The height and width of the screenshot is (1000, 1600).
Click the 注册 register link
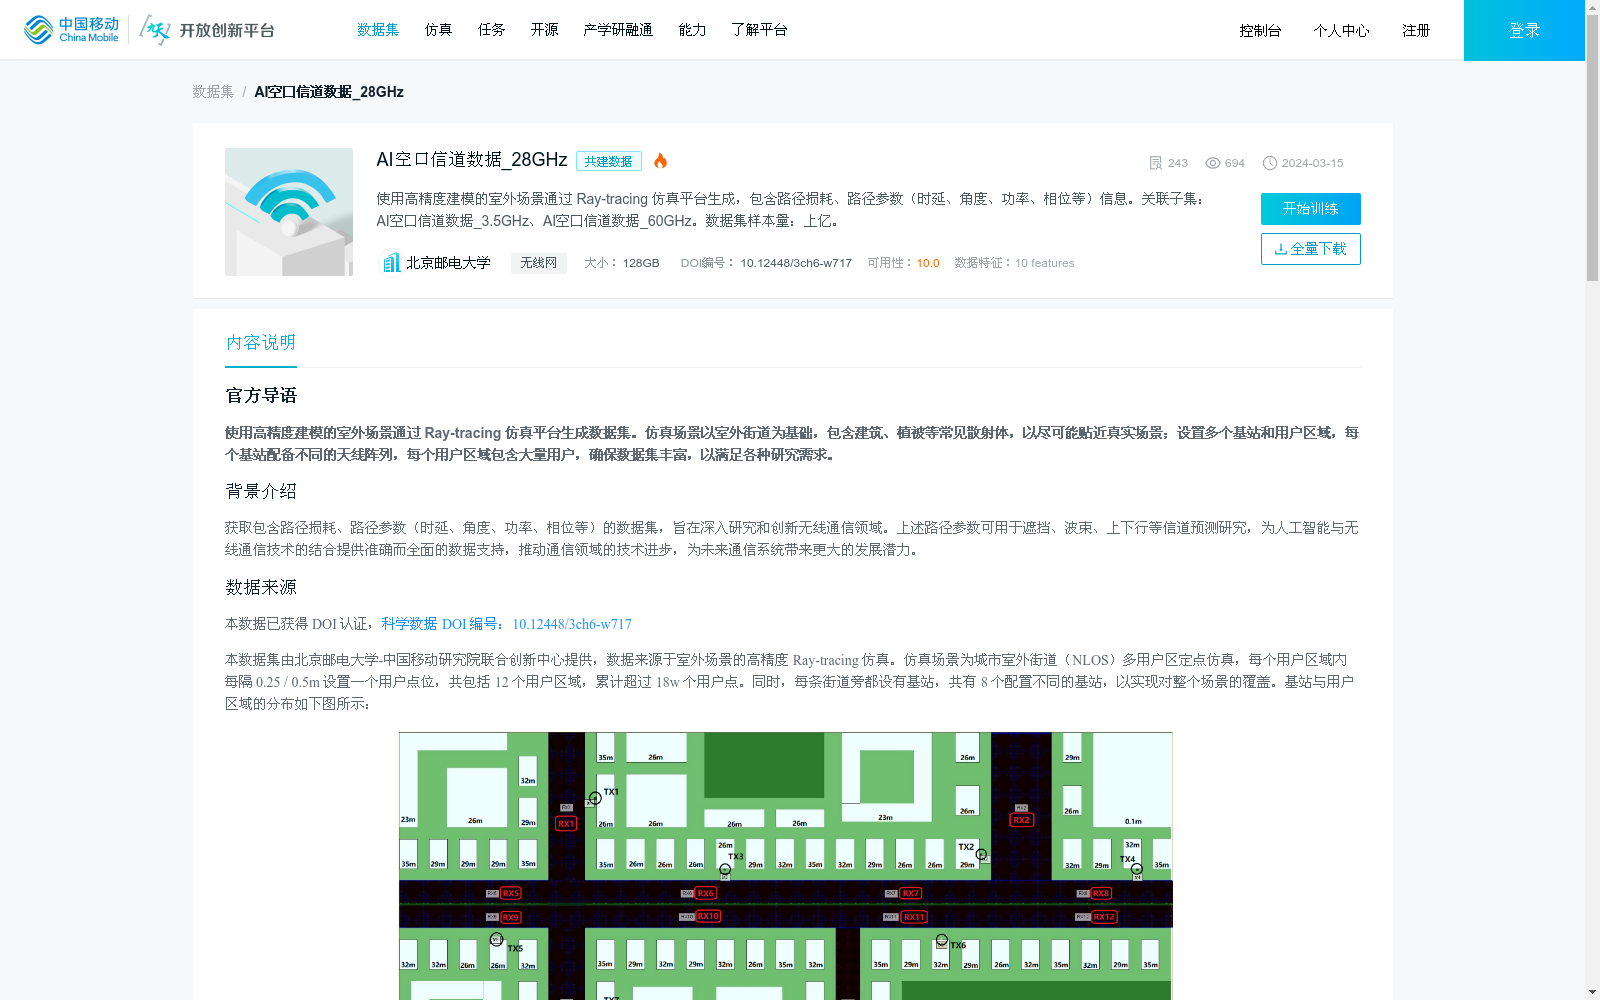click(x=1416, y=31)
